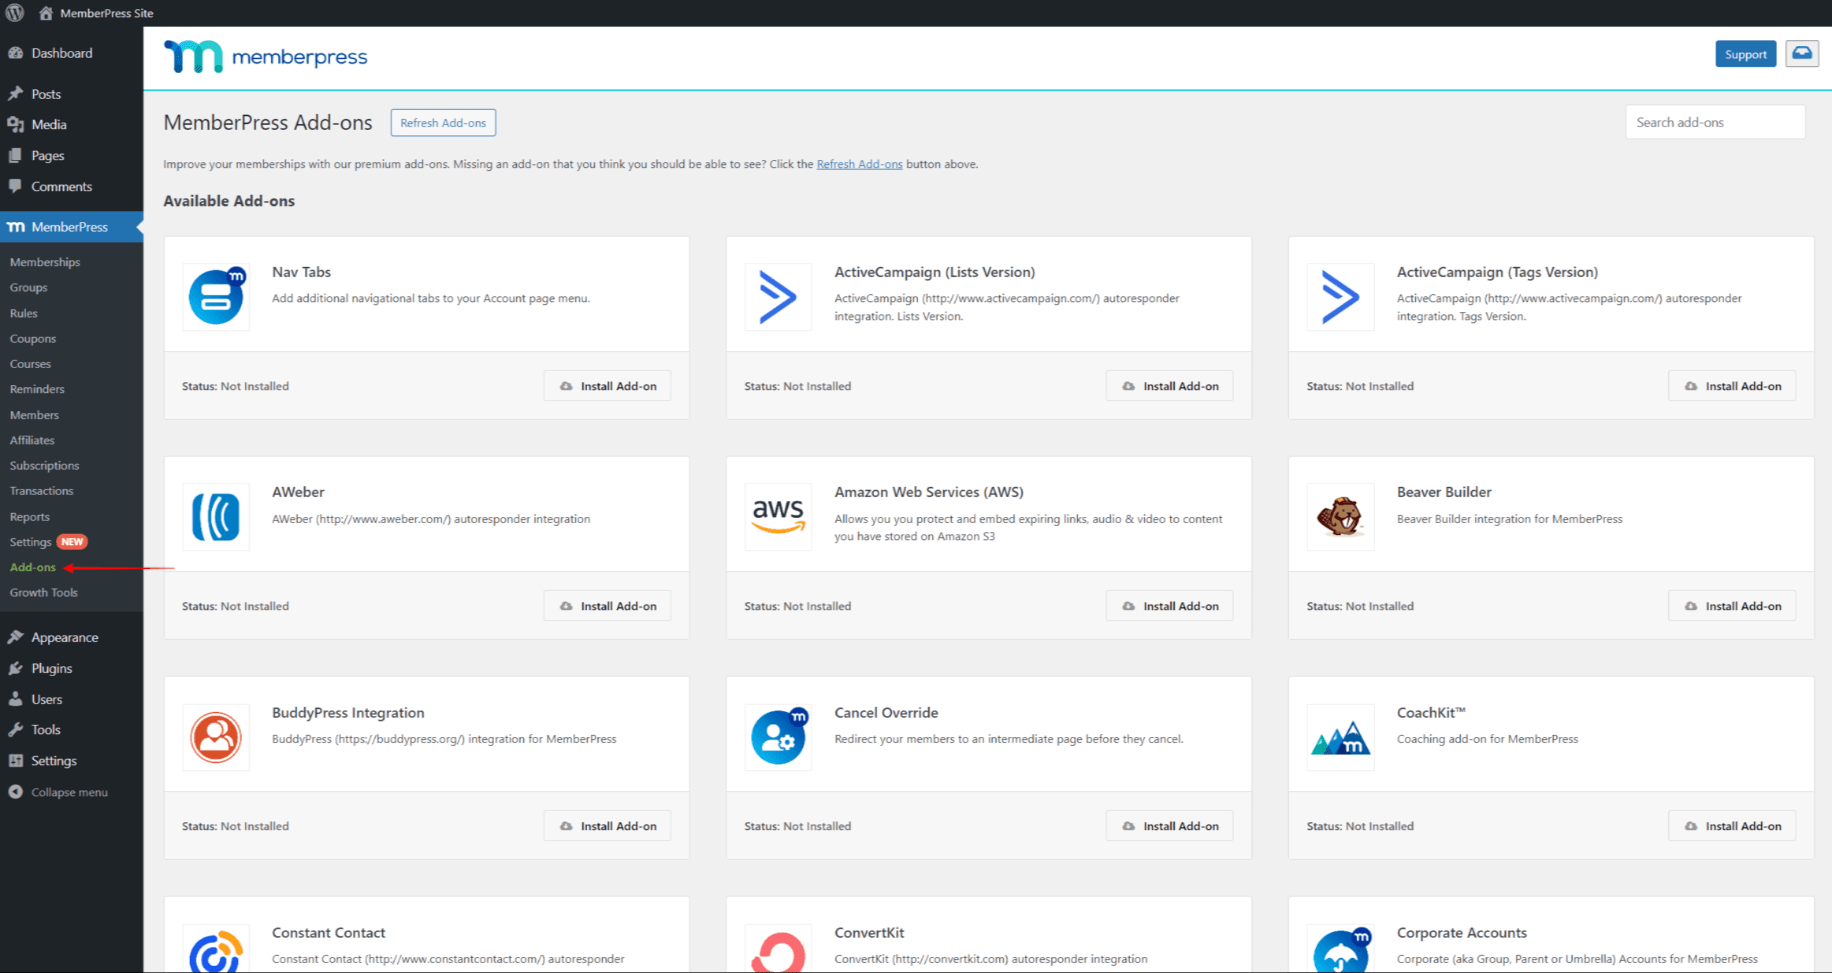Click the CoachKit mountains icon

coord(1340,737)
